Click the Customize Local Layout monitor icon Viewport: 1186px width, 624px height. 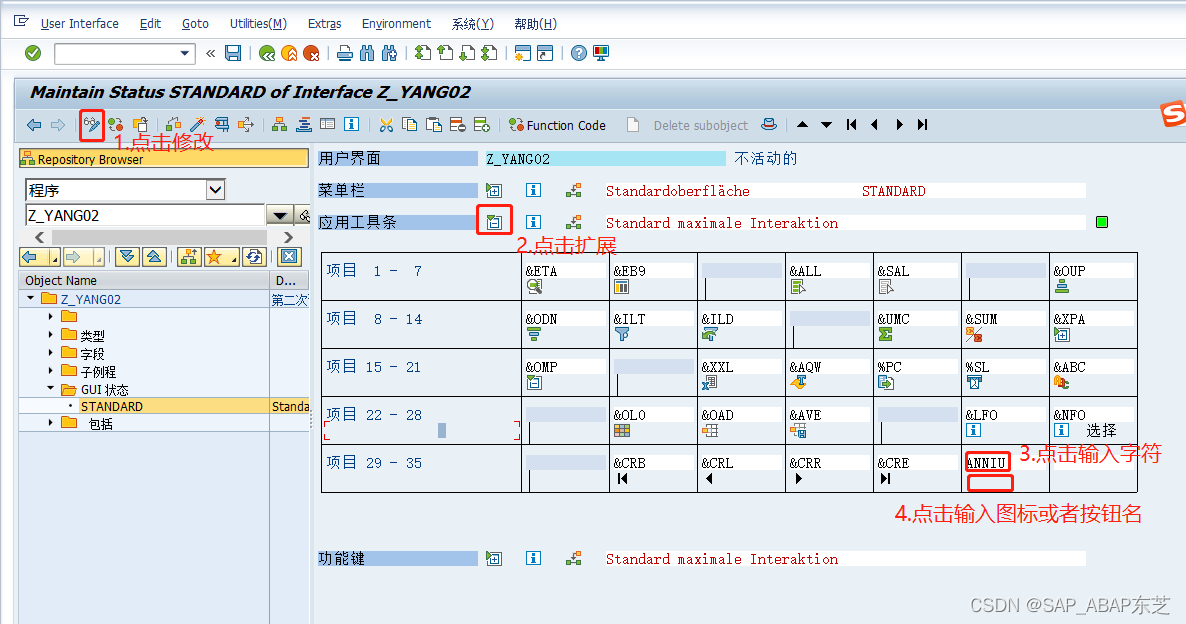point(601,53)
